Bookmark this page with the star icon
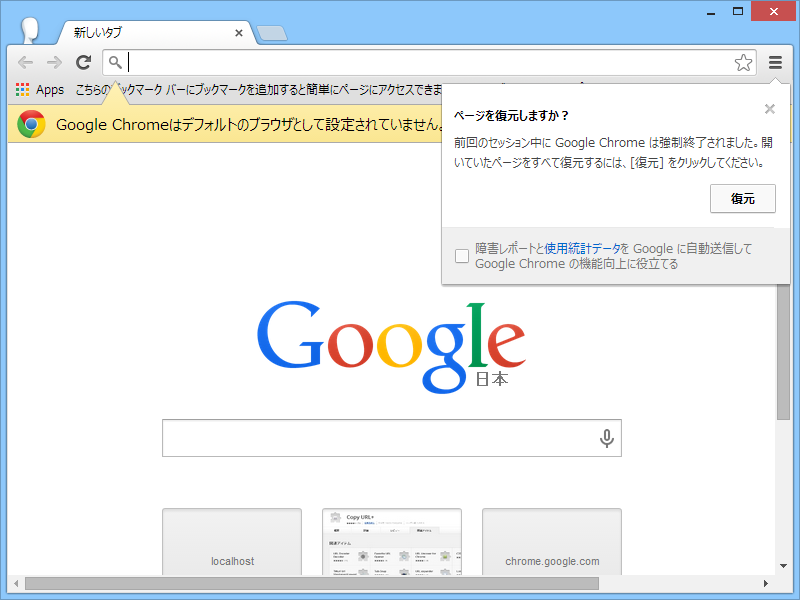 coord(743,63)
